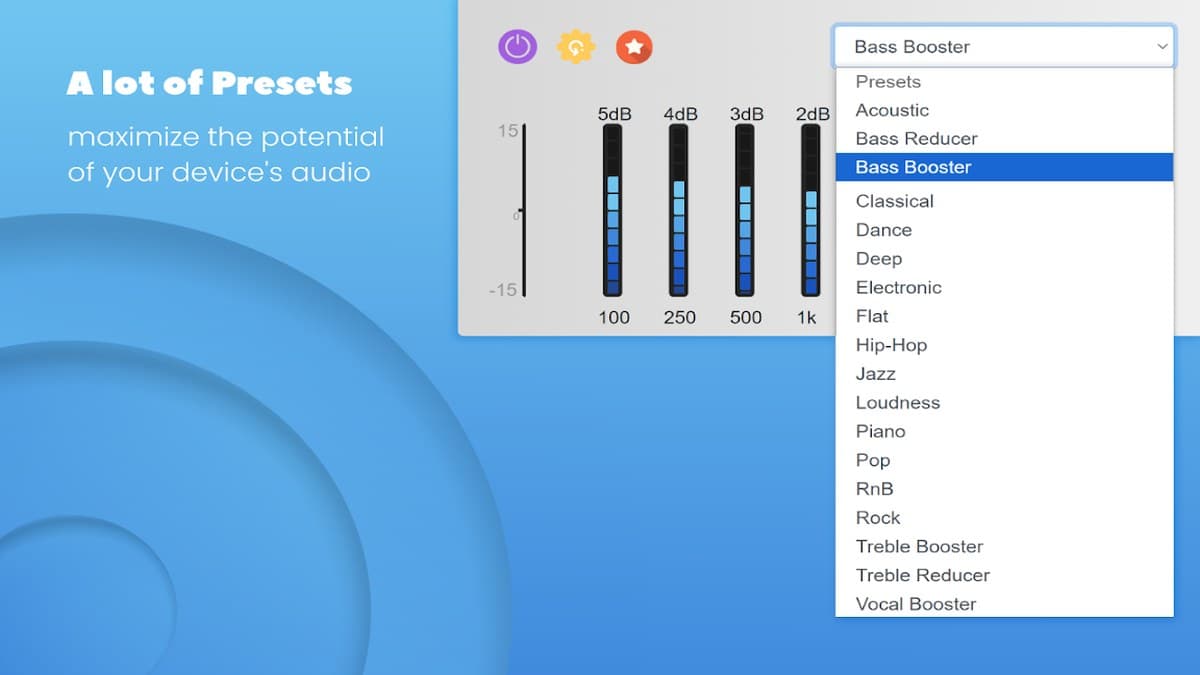Viewport: 1200px width, 675px height.
Task: Select the highlighted Bass Booster option
Action: [x=1004, y=167]
